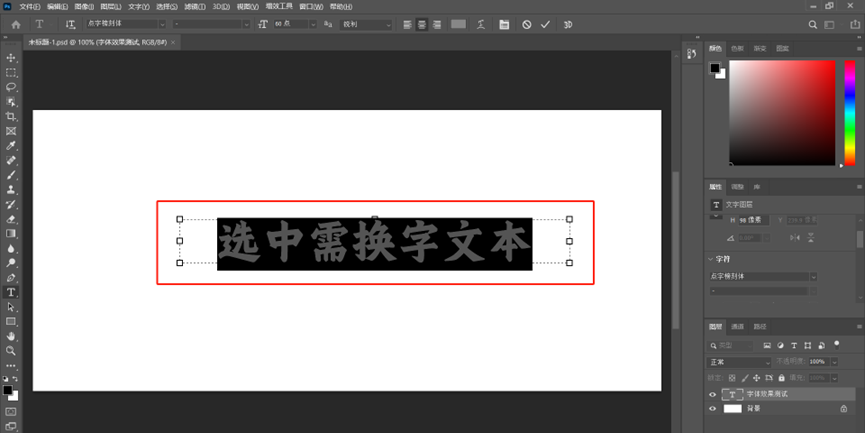Select the Move tool in the toolbar
The width and height of the screenshot is (865, 433).
click(x=11, y=58)
